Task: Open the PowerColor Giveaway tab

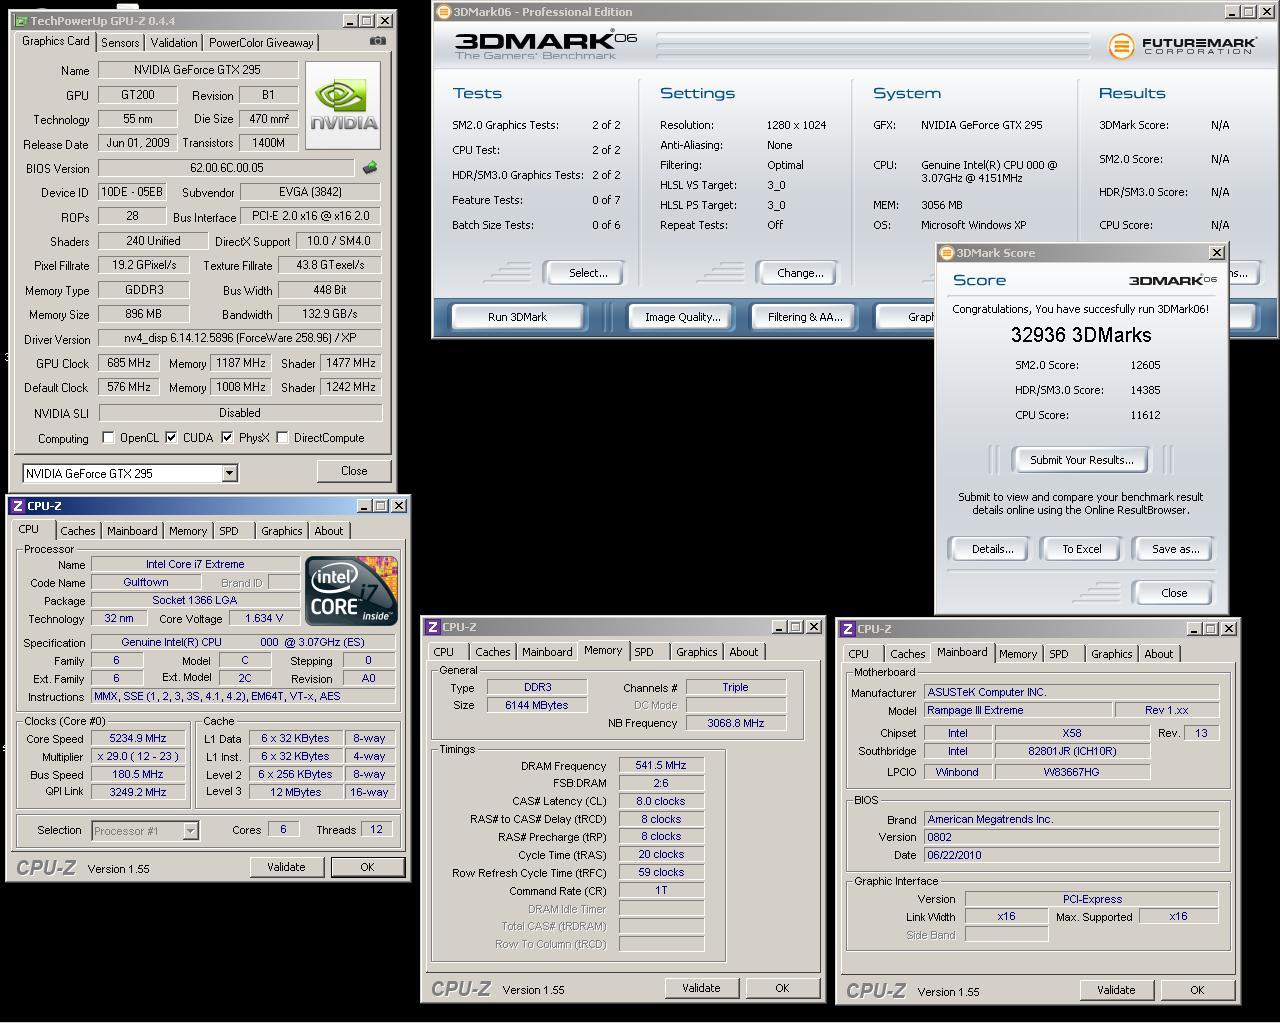Action: coord(261,43)
